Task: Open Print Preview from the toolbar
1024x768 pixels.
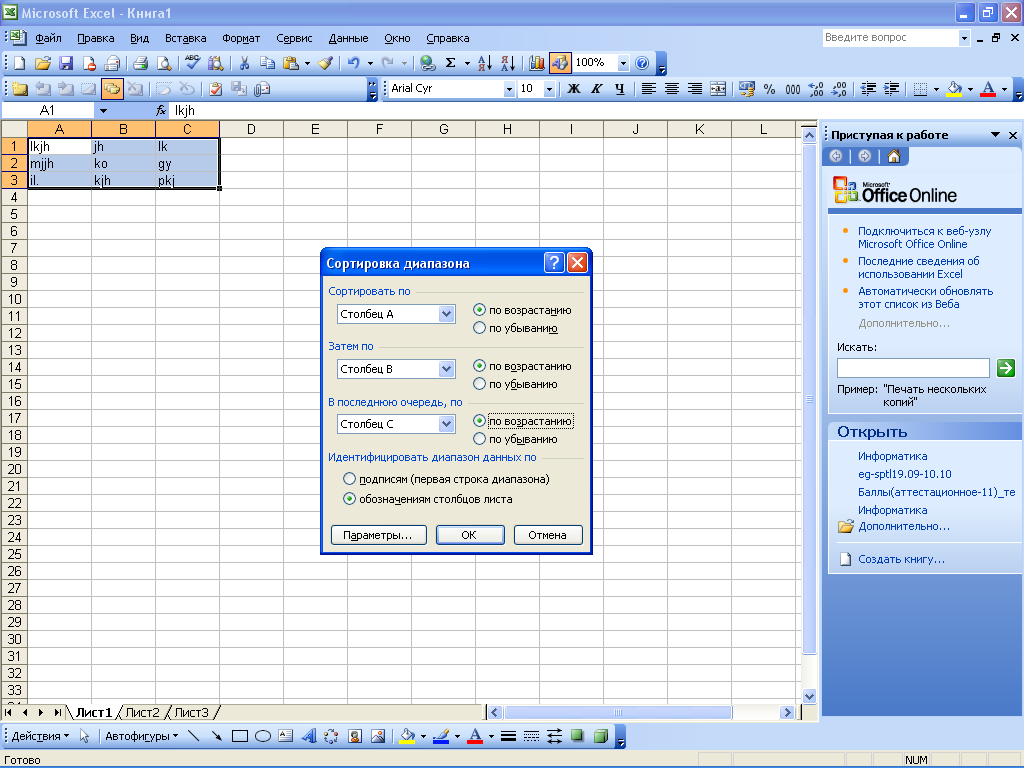Action: coord(164,63)
